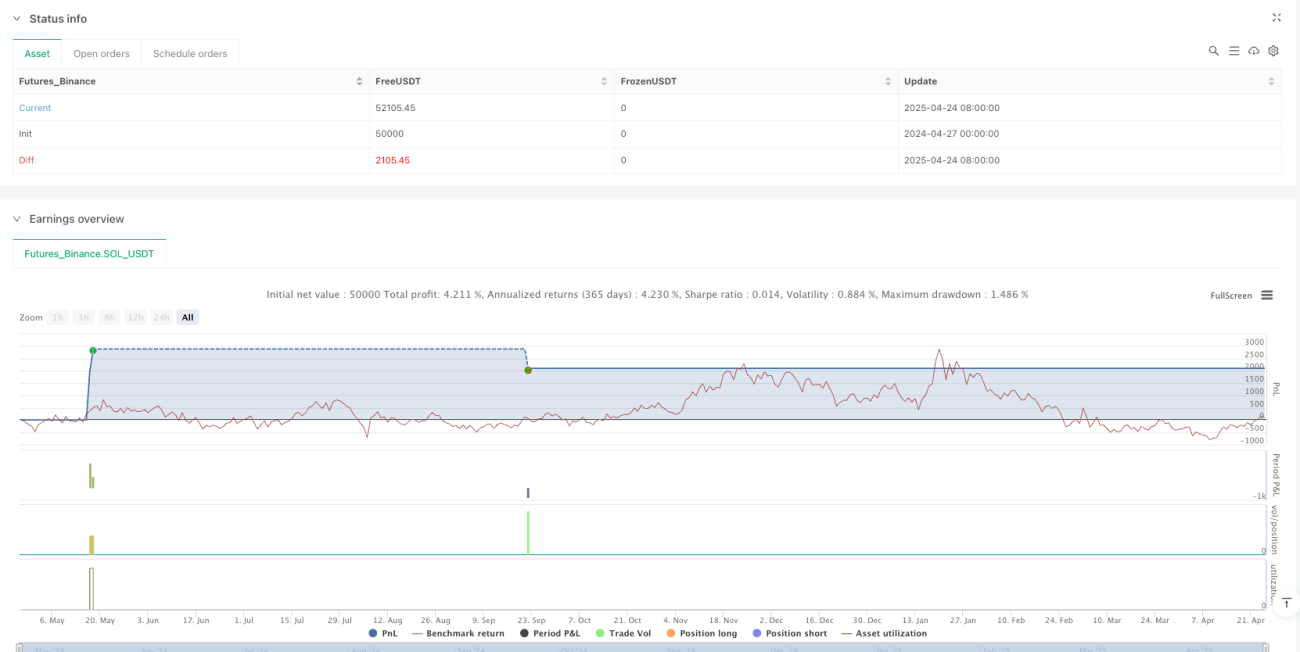
Task: Select the 12h zoom button
Action: point(134,317)
